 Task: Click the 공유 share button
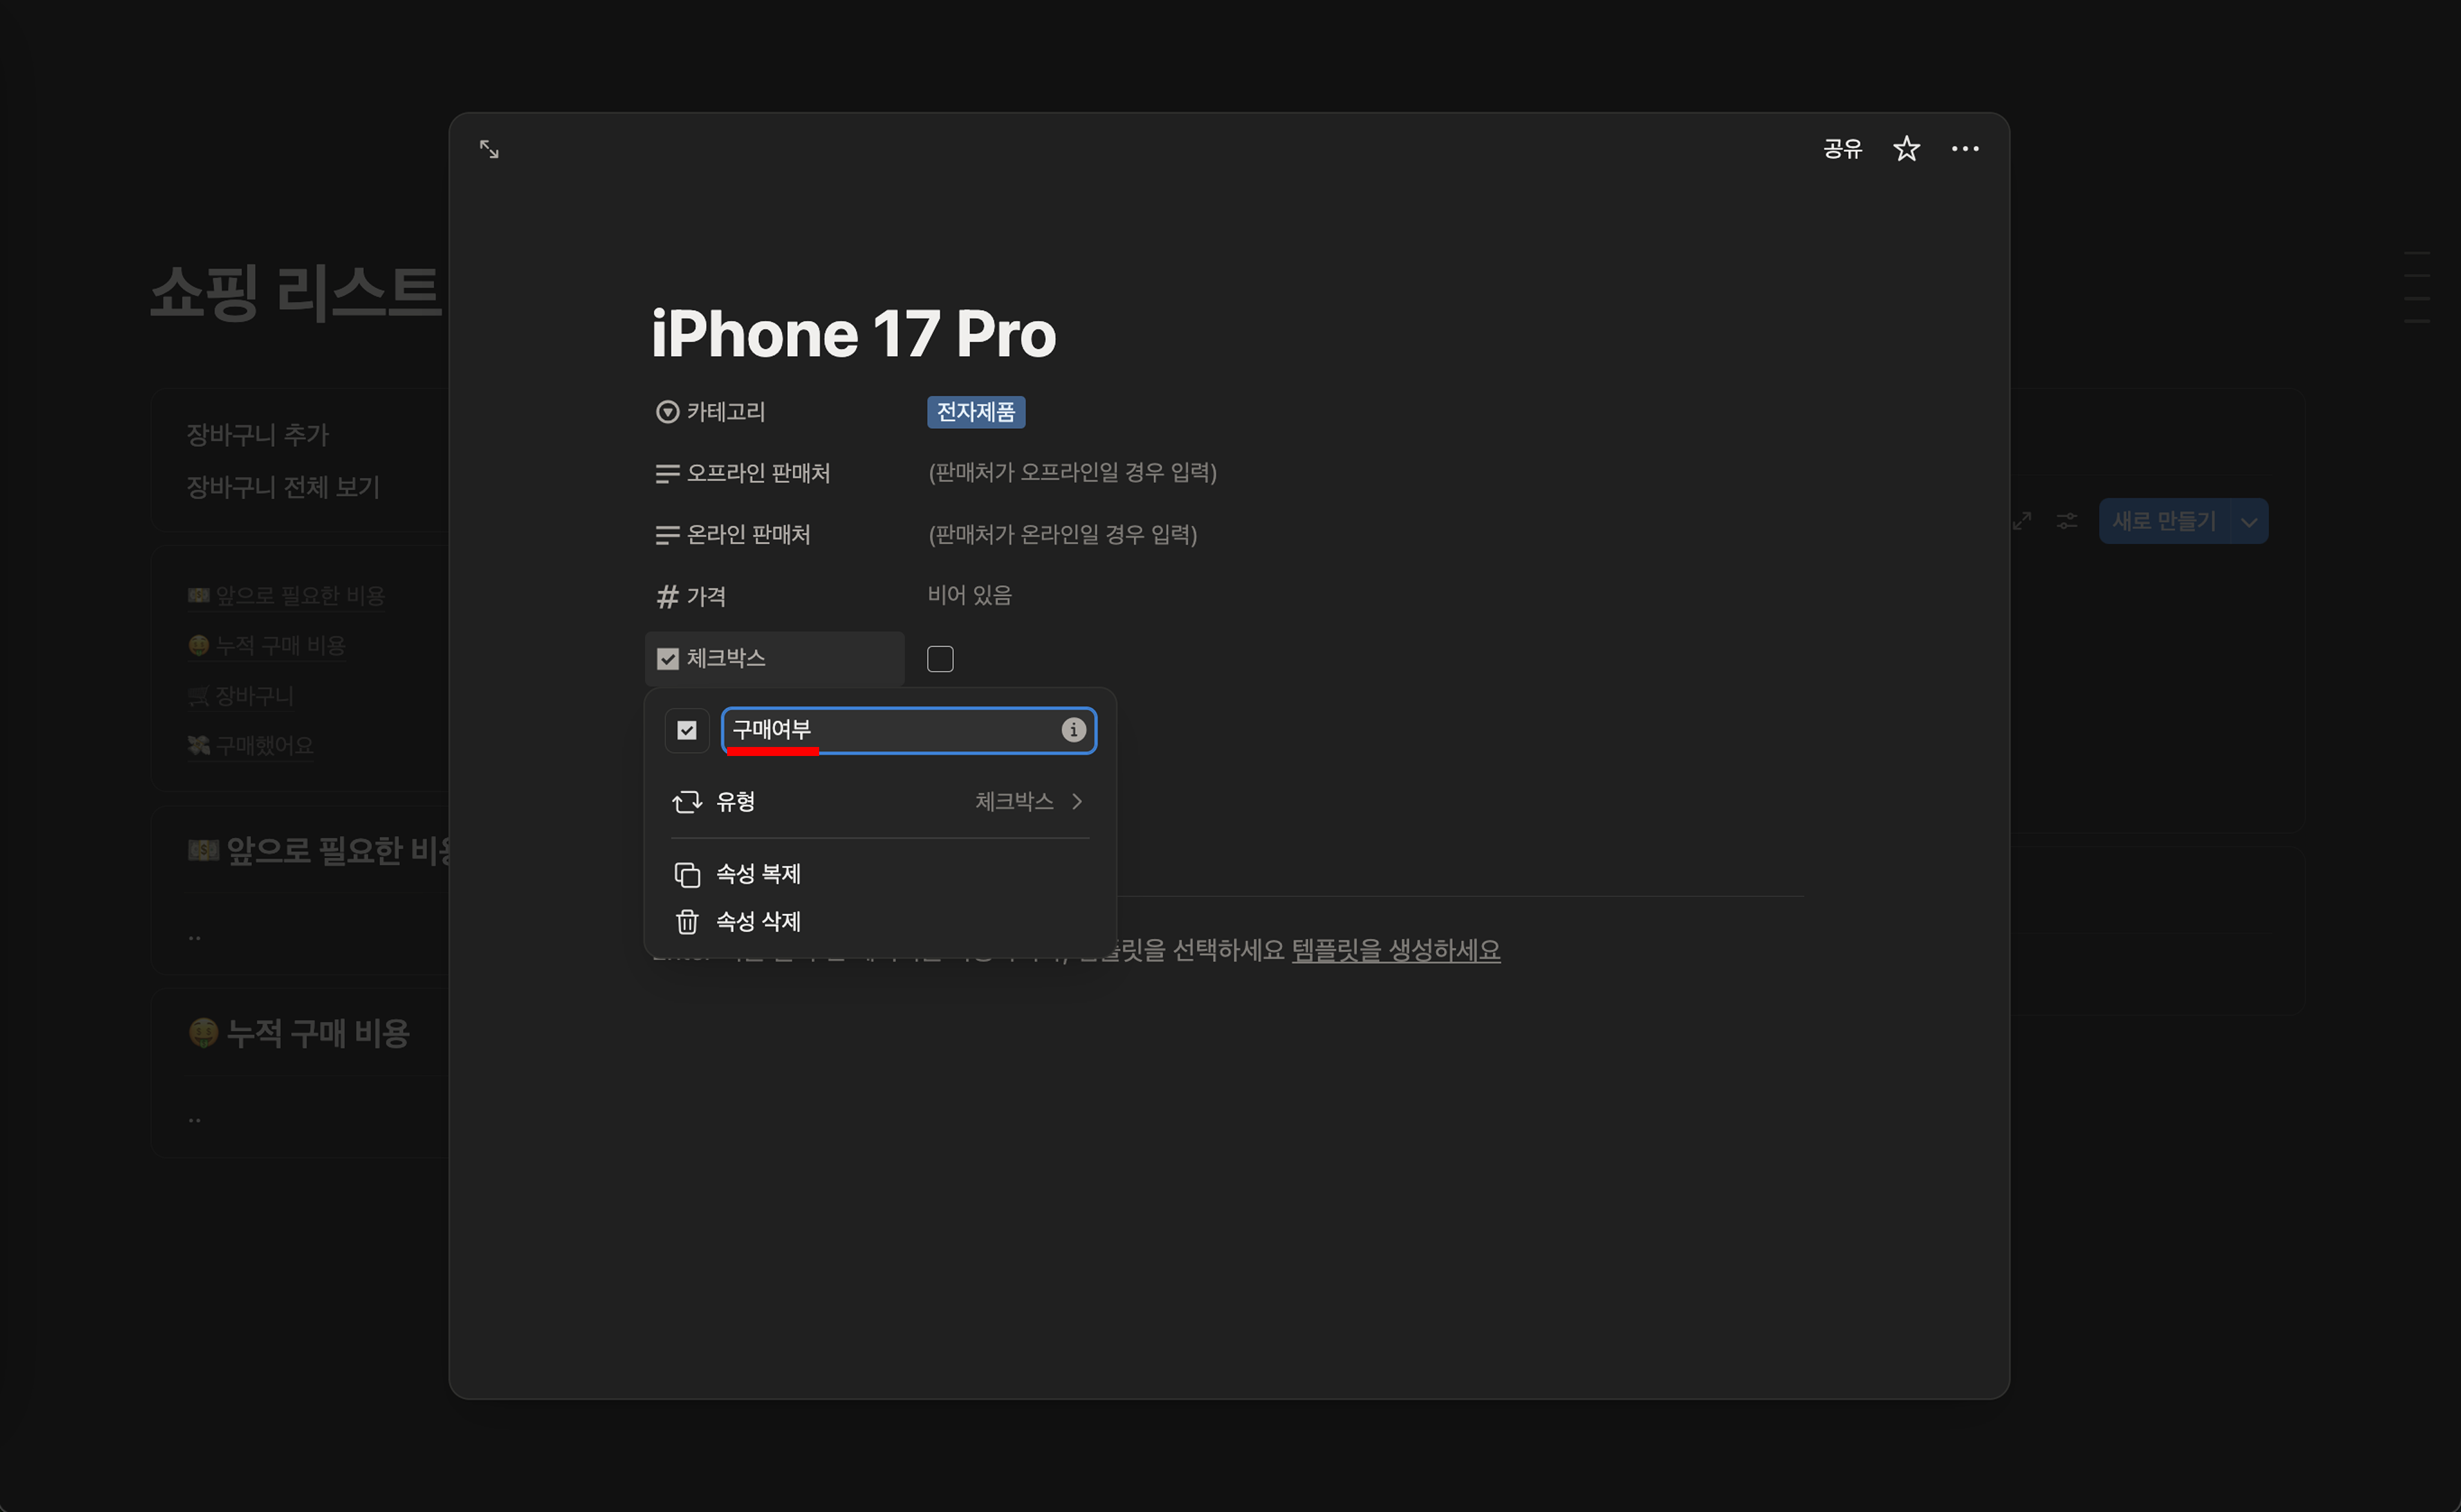pyautogui.click(x=1842, y=149)
